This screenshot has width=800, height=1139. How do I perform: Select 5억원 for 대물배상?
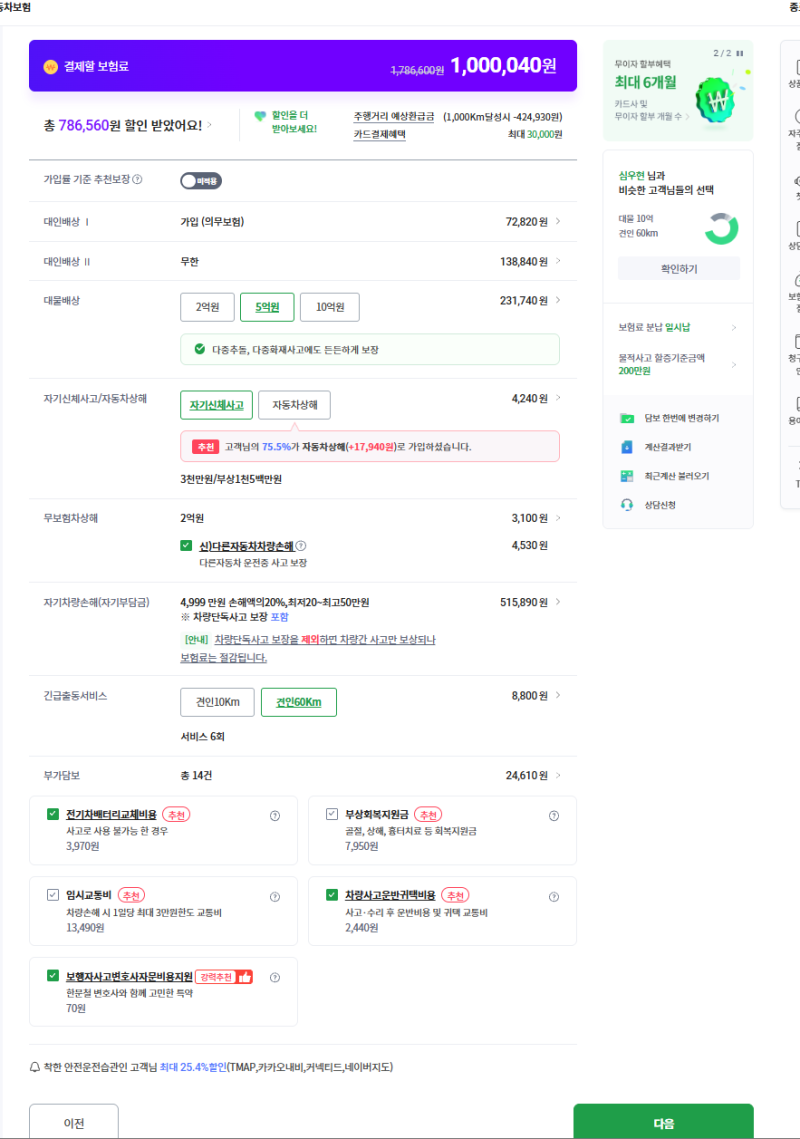point(267,307)
